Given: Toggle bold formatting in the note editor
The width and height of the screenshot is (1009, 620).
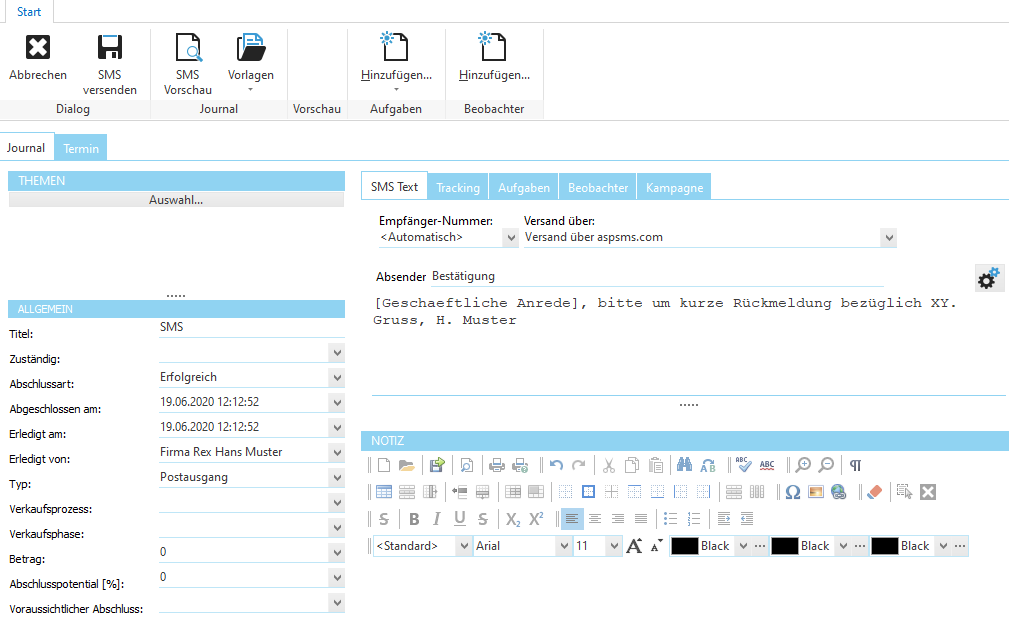Looking at the screenshot, I should (x=416, y=518).
